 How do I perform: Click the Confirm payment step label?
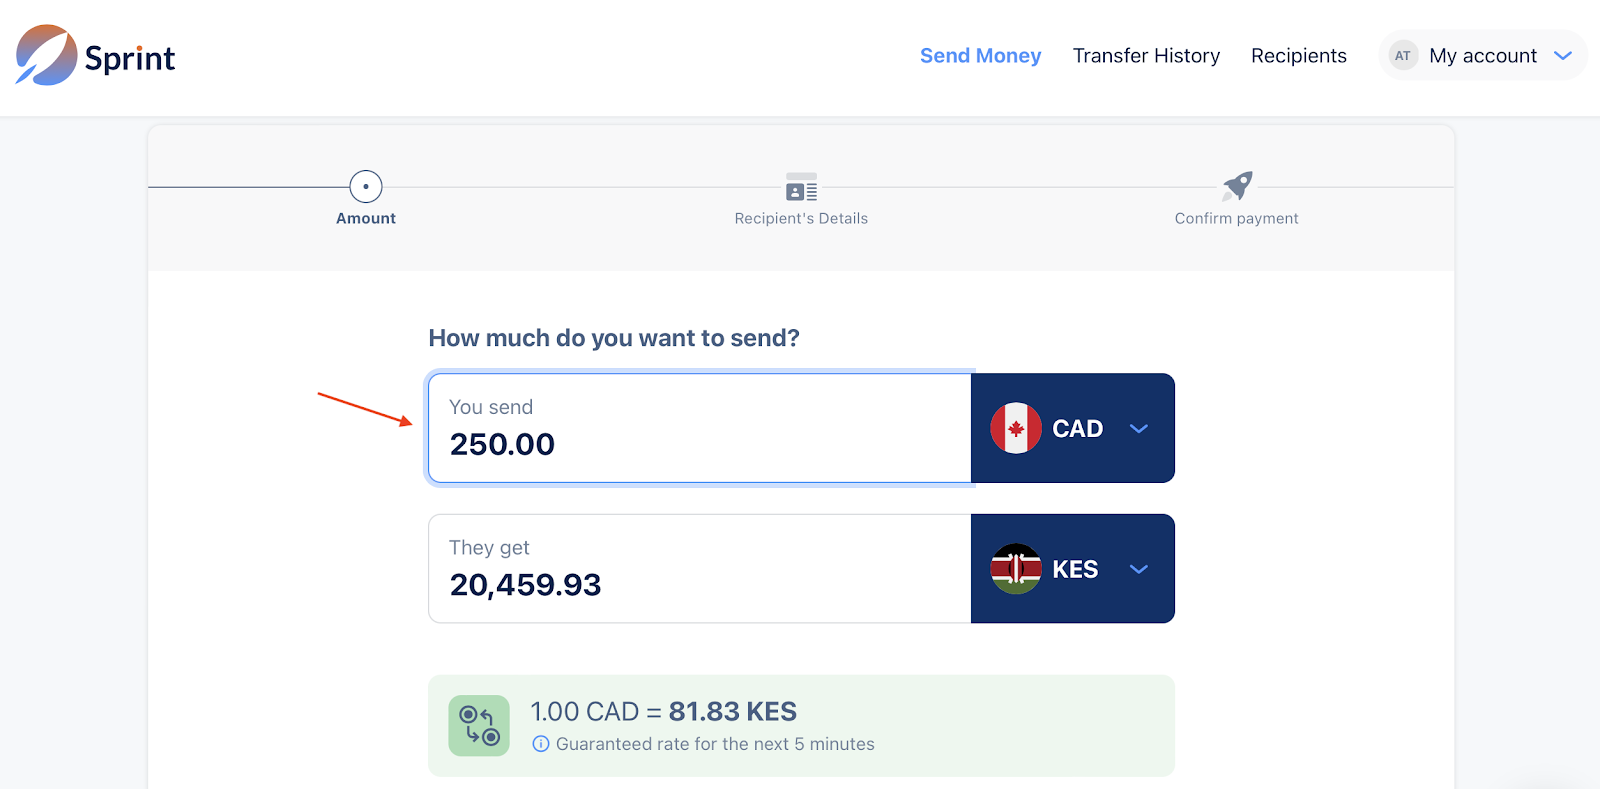pyautogui.click(x=1236, y=219)
